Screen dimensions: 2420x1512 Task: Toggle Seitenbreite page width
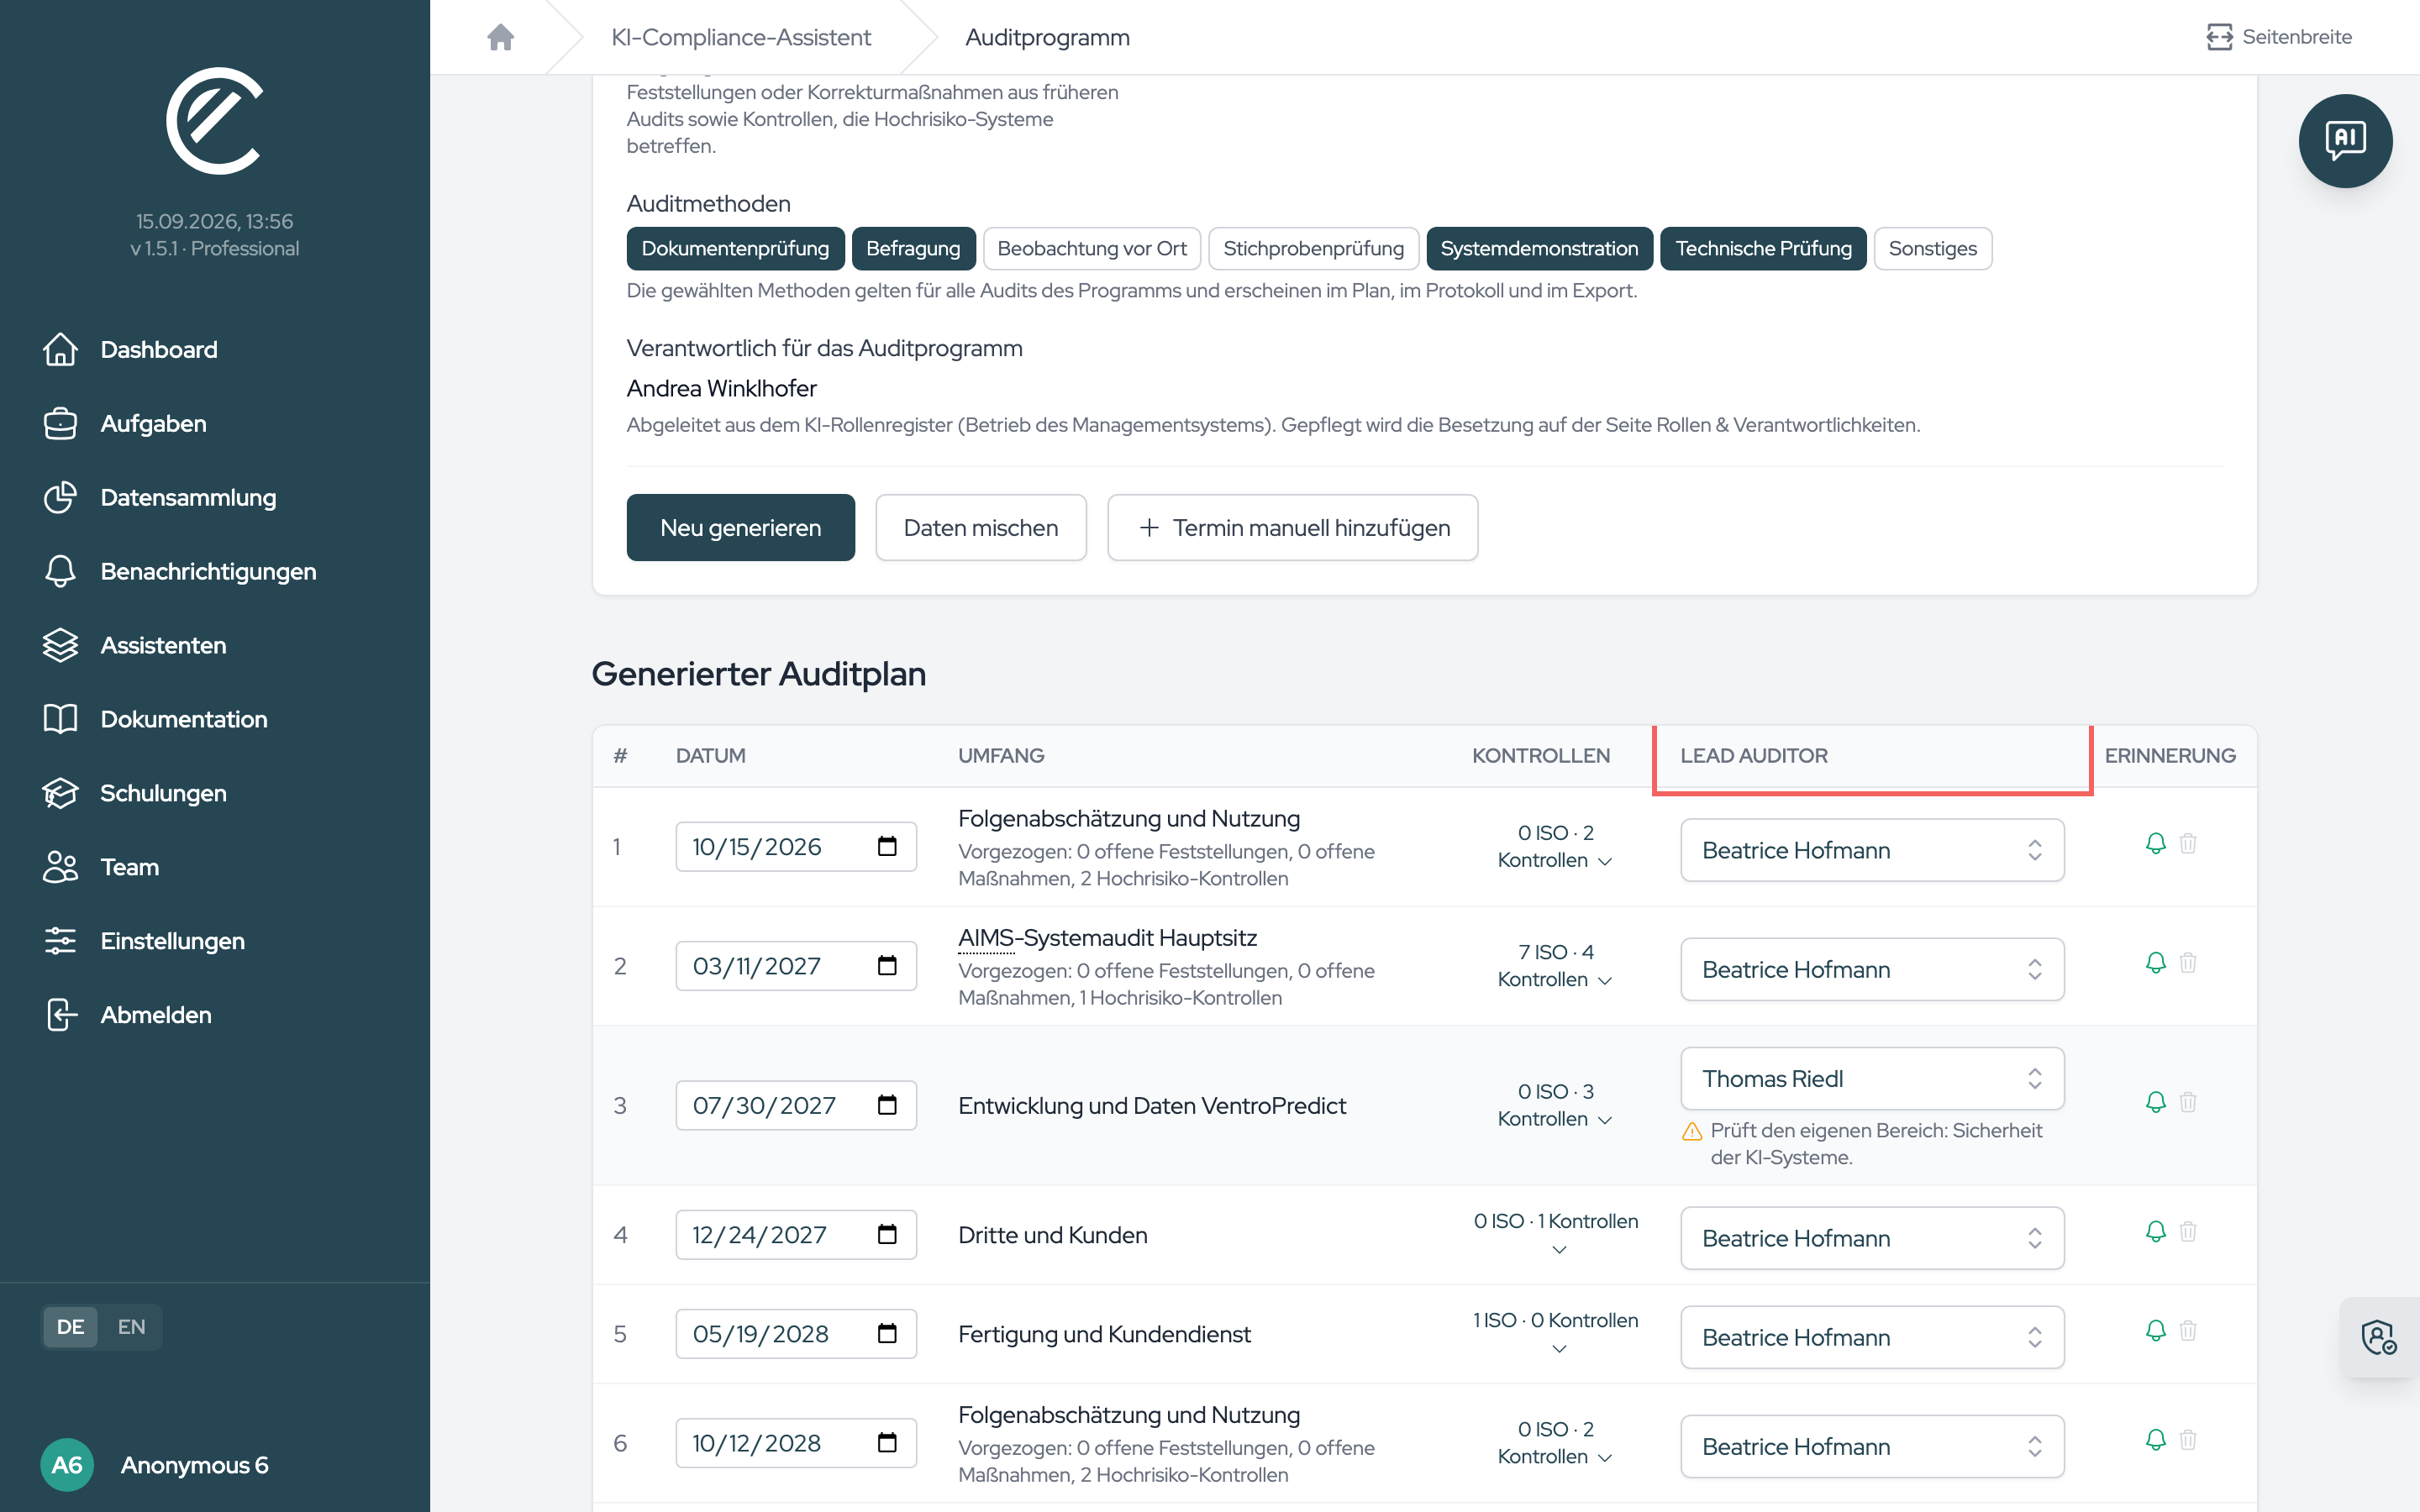(2279, 37)
